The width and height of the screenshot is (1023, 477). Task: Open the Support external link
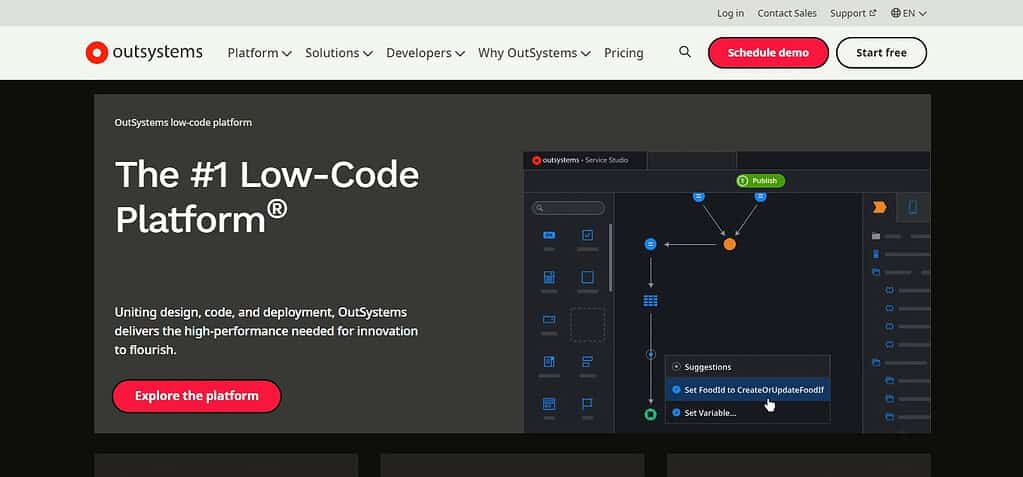tap(853, 13)
